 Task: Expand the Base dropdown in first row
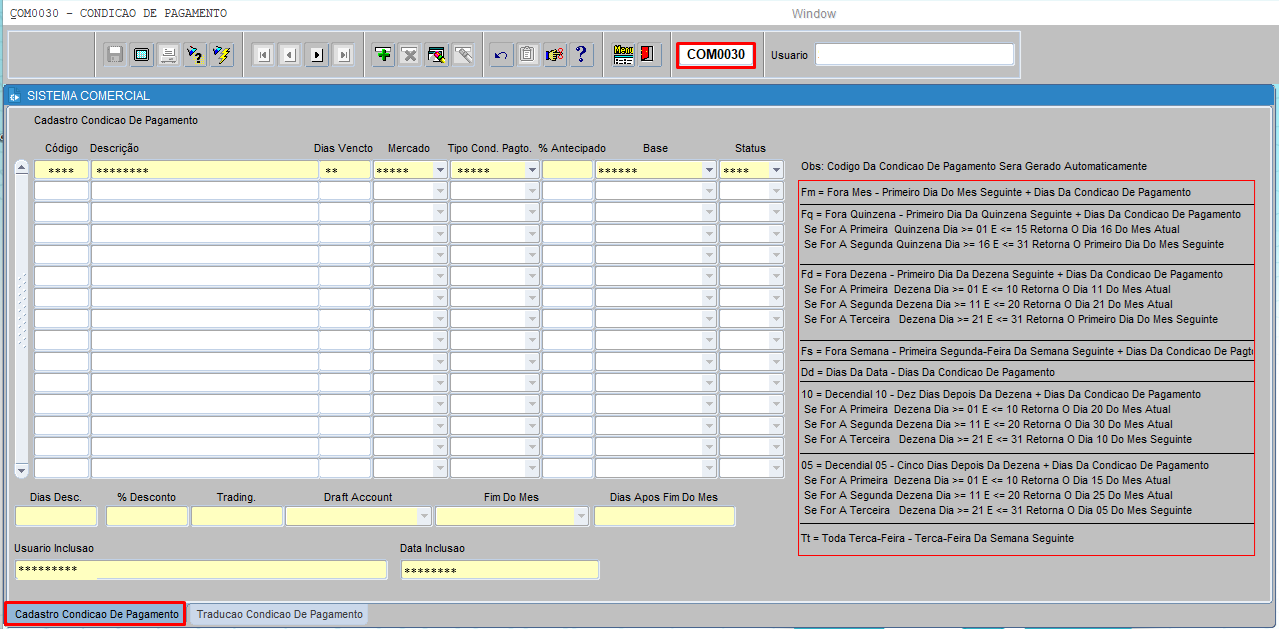coord(709,171)
